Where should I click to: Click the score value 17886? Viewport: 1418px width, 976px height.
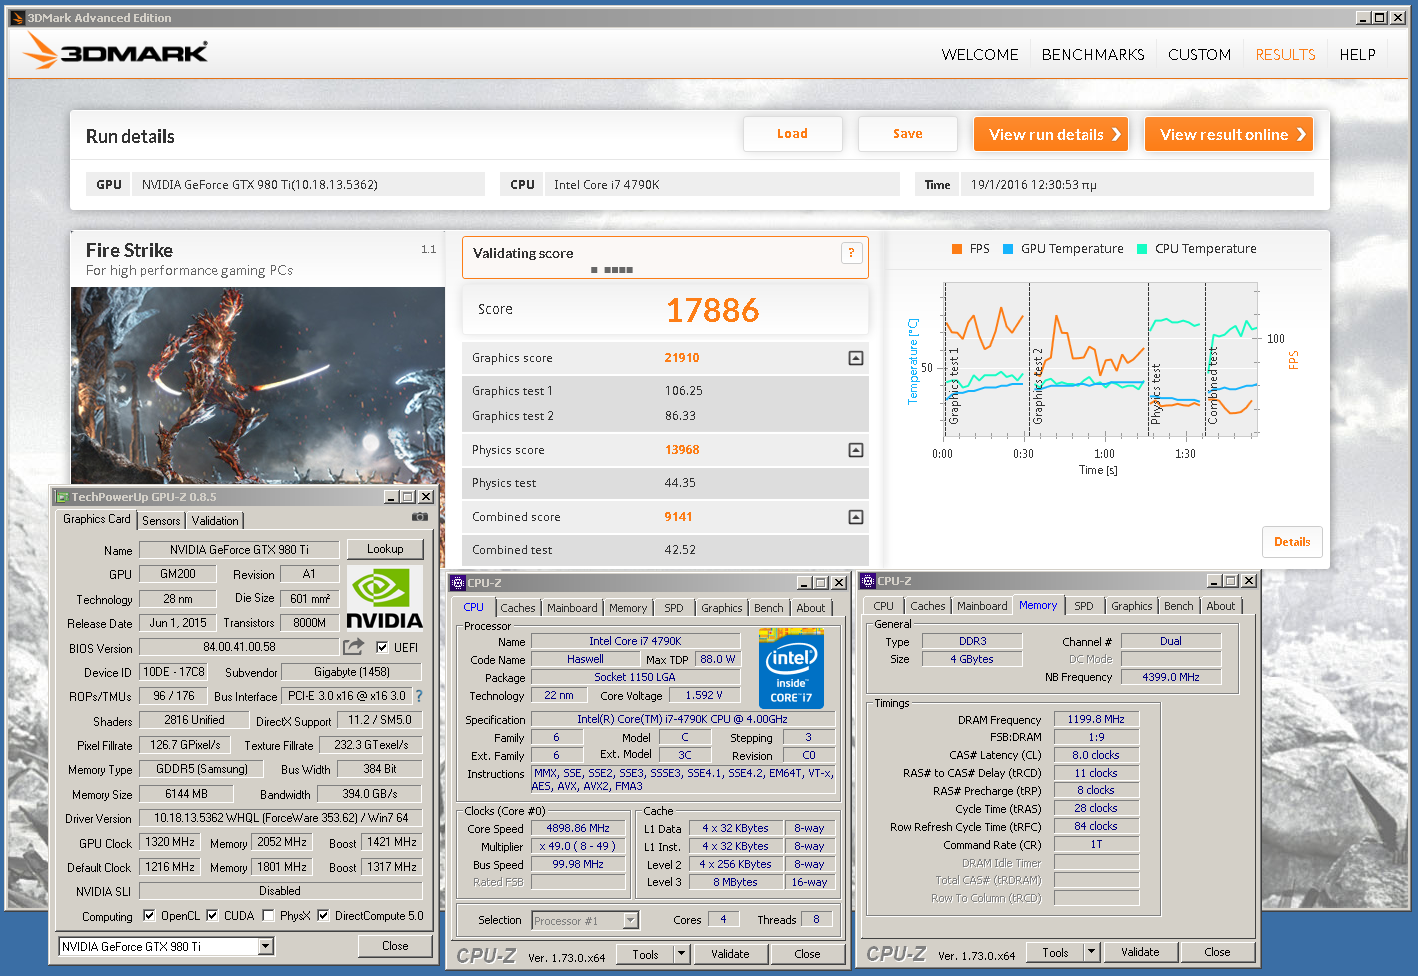(x=713, y=310)
